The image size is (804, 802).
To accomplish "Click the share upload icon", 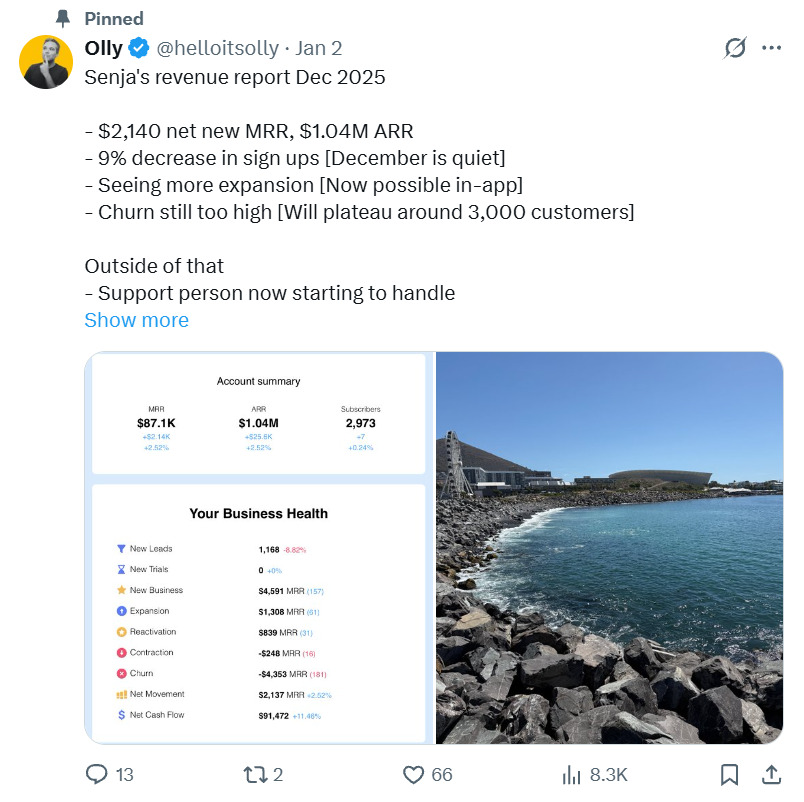I will point(771,774).
